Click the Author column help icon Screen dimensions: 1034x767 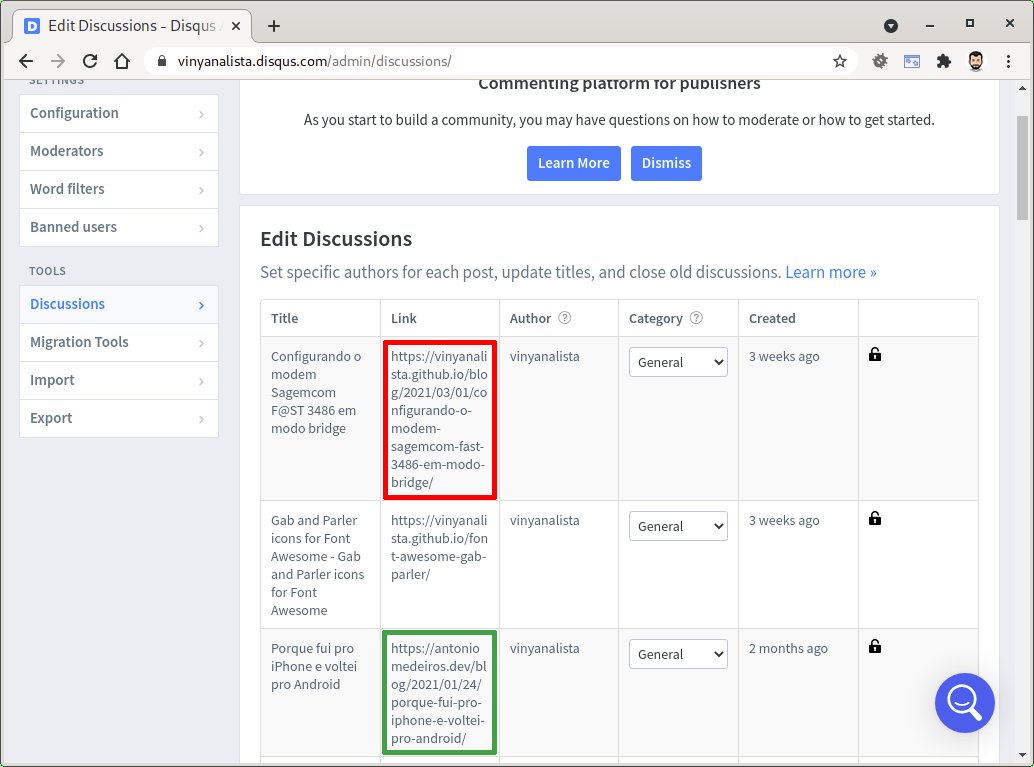pos(564,318)
